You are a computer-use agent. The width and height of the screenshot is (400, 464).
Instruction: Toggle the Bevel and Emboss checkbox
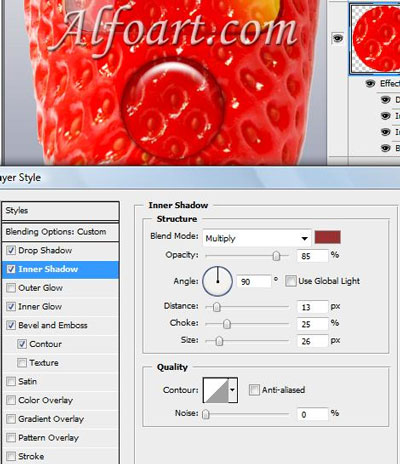click(11, 325)
